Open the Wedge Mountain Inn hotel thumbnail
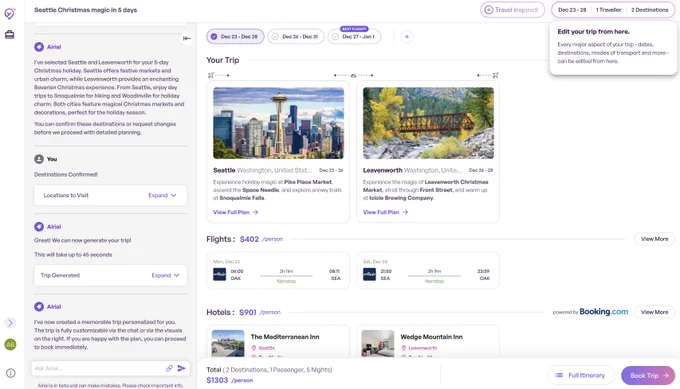This screenshot has width=680, height=389. tap(378, 343)
